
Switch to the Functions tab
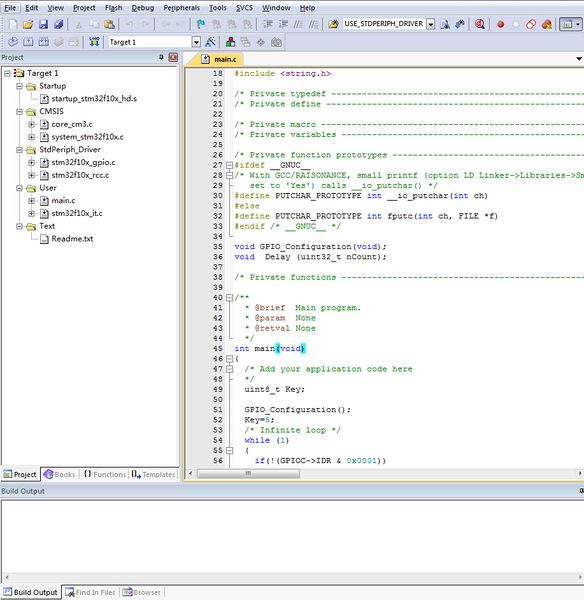tap(105, 474)
